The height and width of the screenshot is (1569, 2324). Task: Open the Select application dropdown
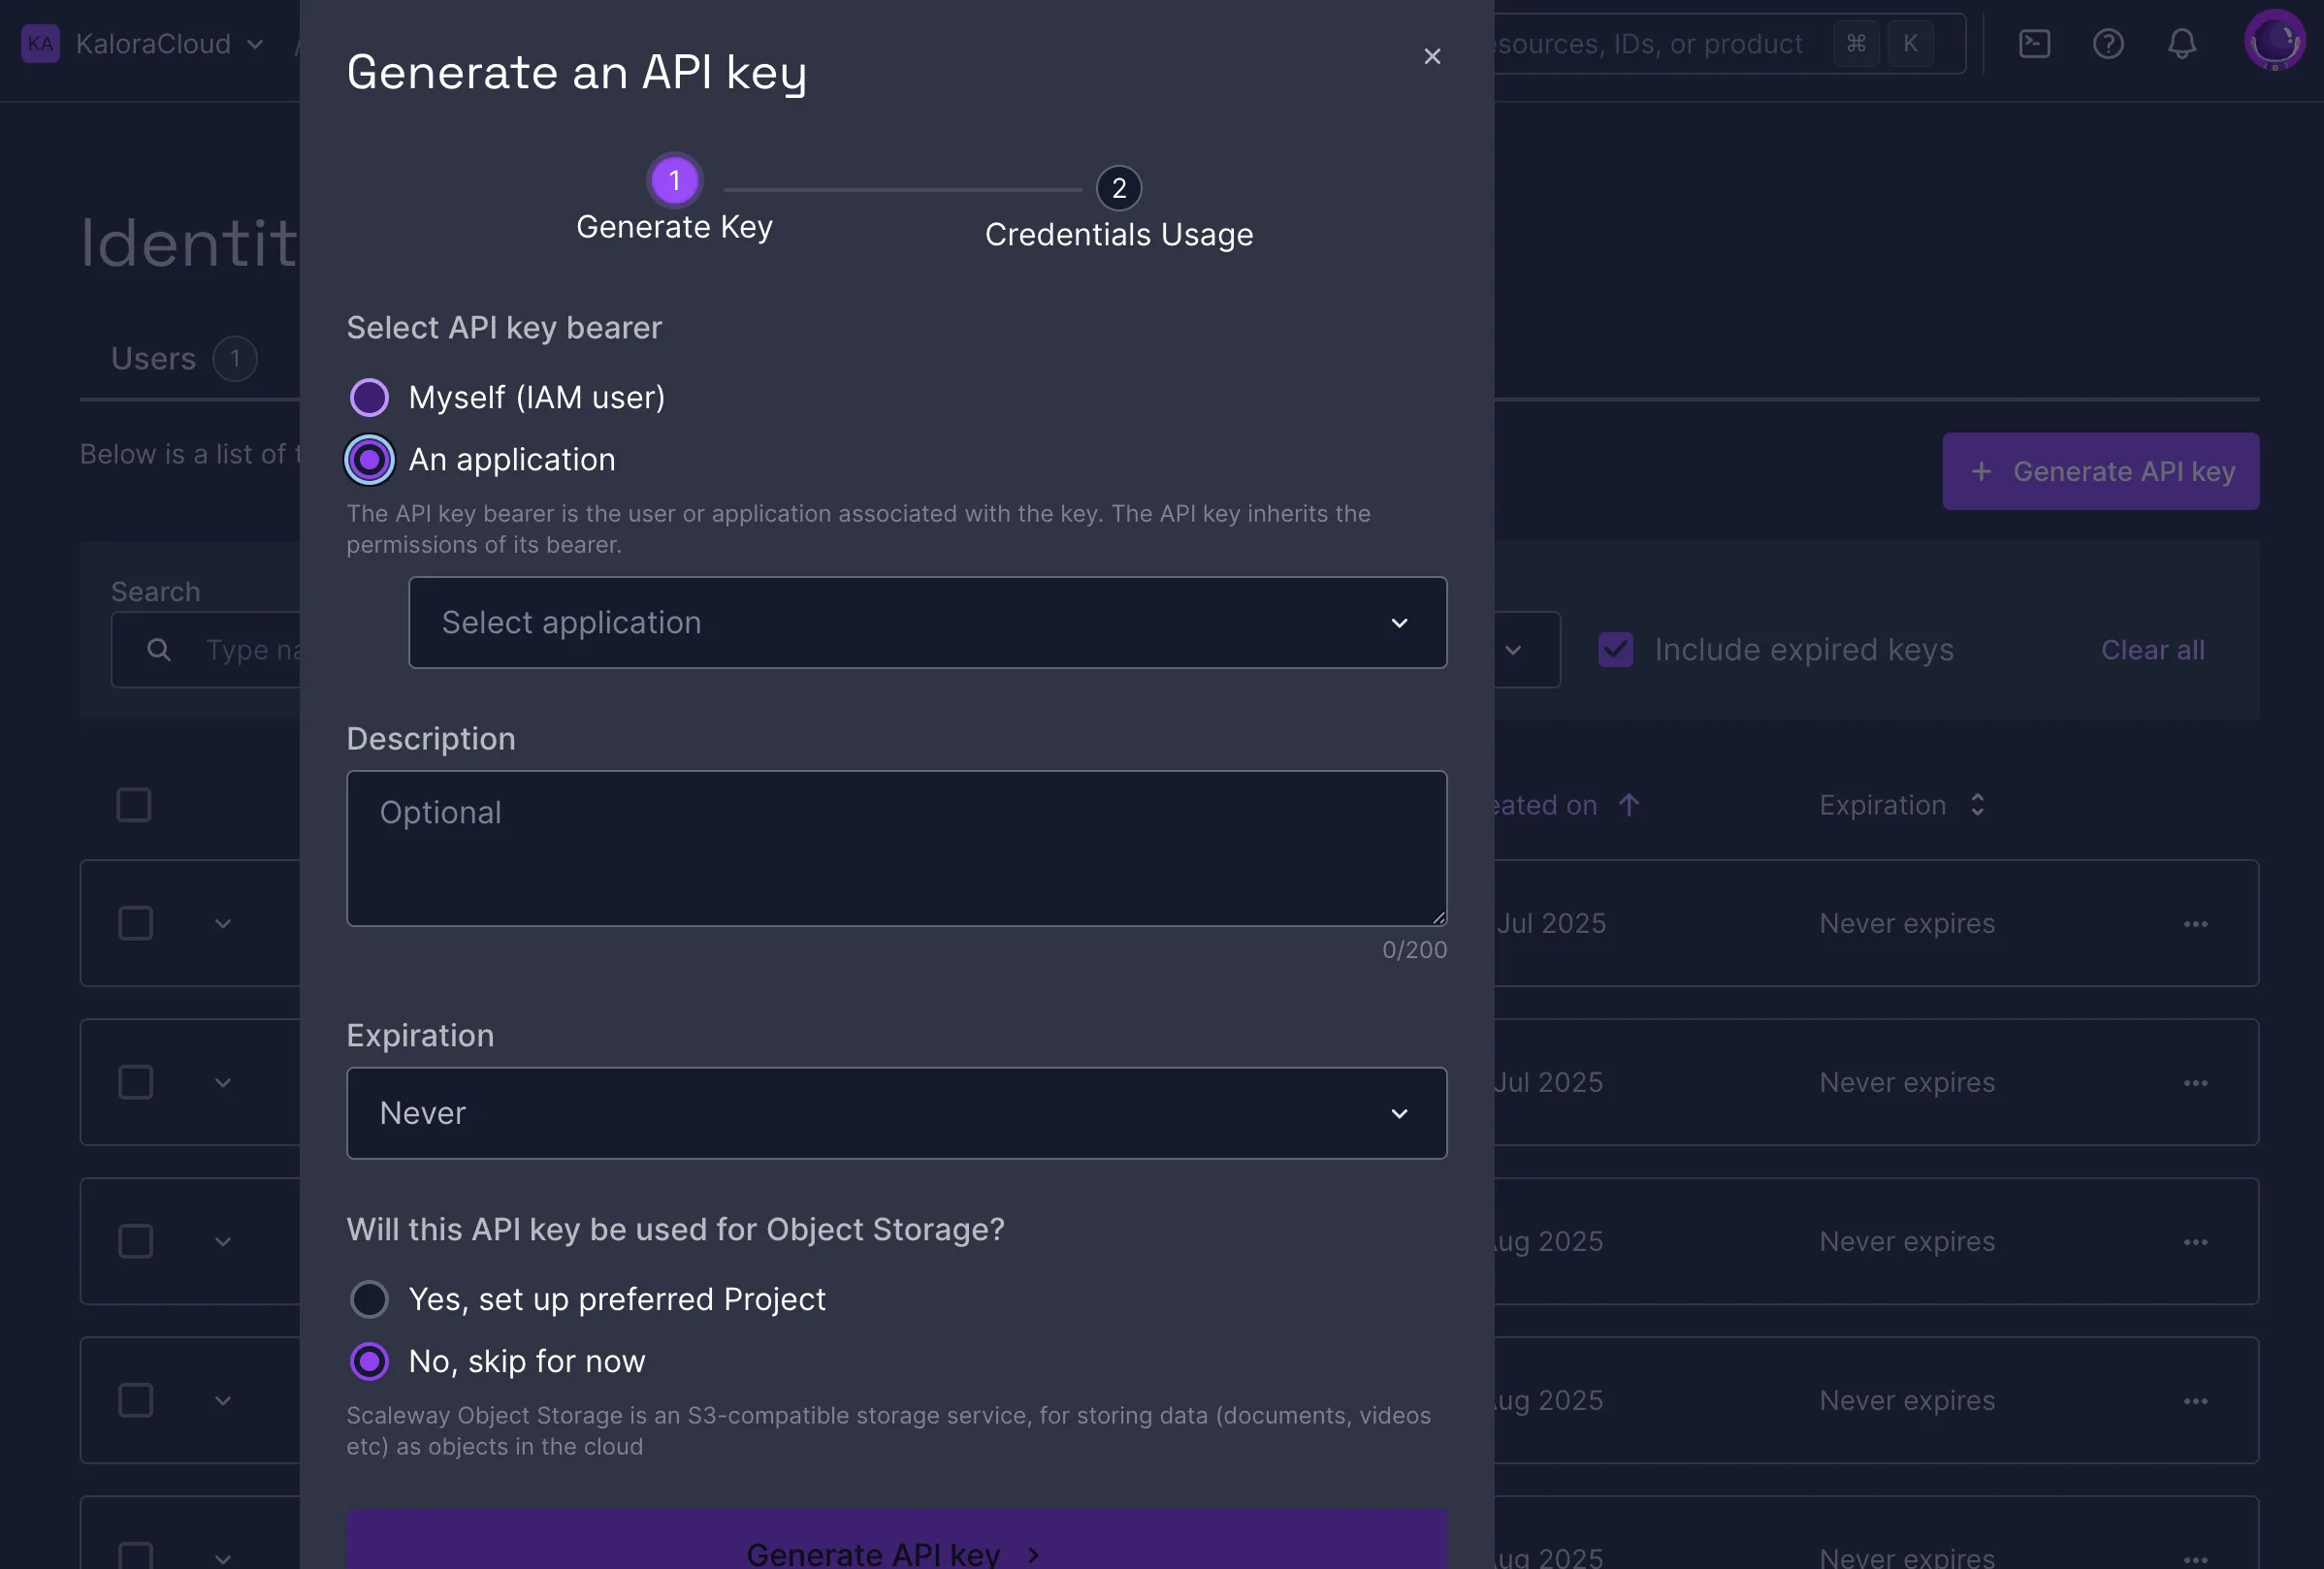tap(927, 623)
